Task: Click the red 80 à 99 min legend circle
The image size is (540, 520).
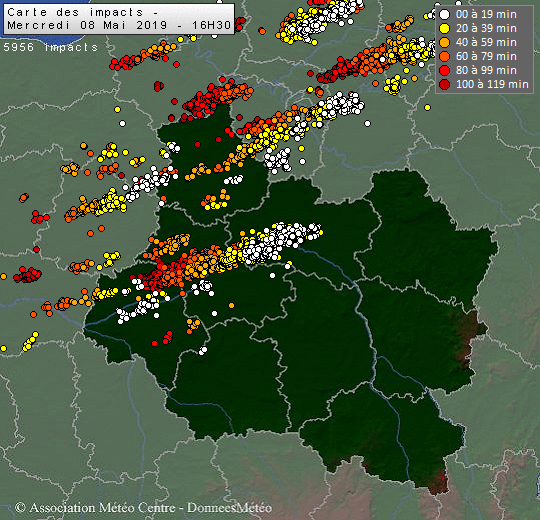Action: point(445,71)
